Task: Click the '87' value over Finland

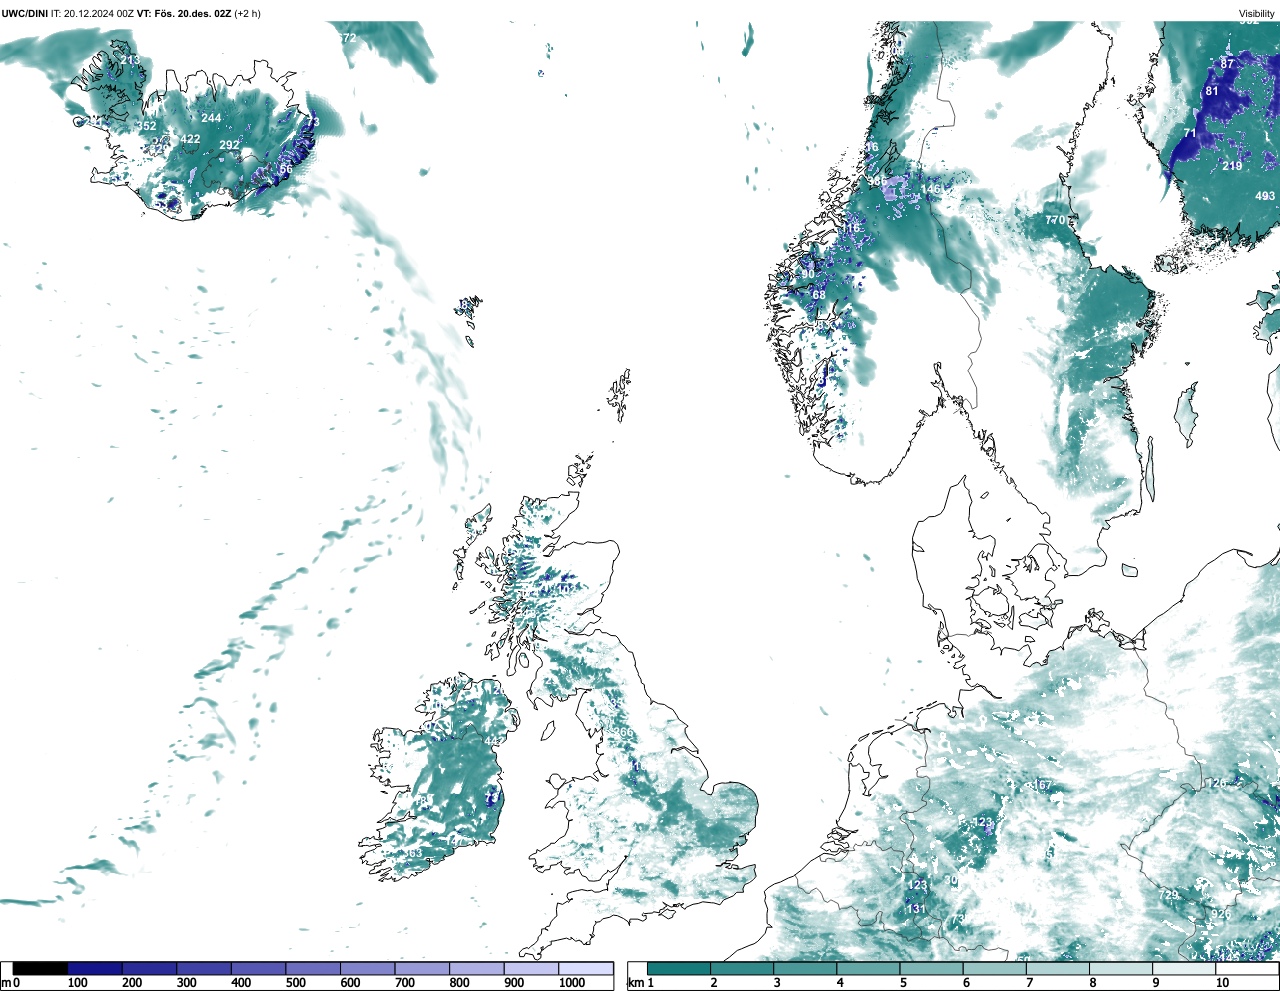Action: (1227, 63)
